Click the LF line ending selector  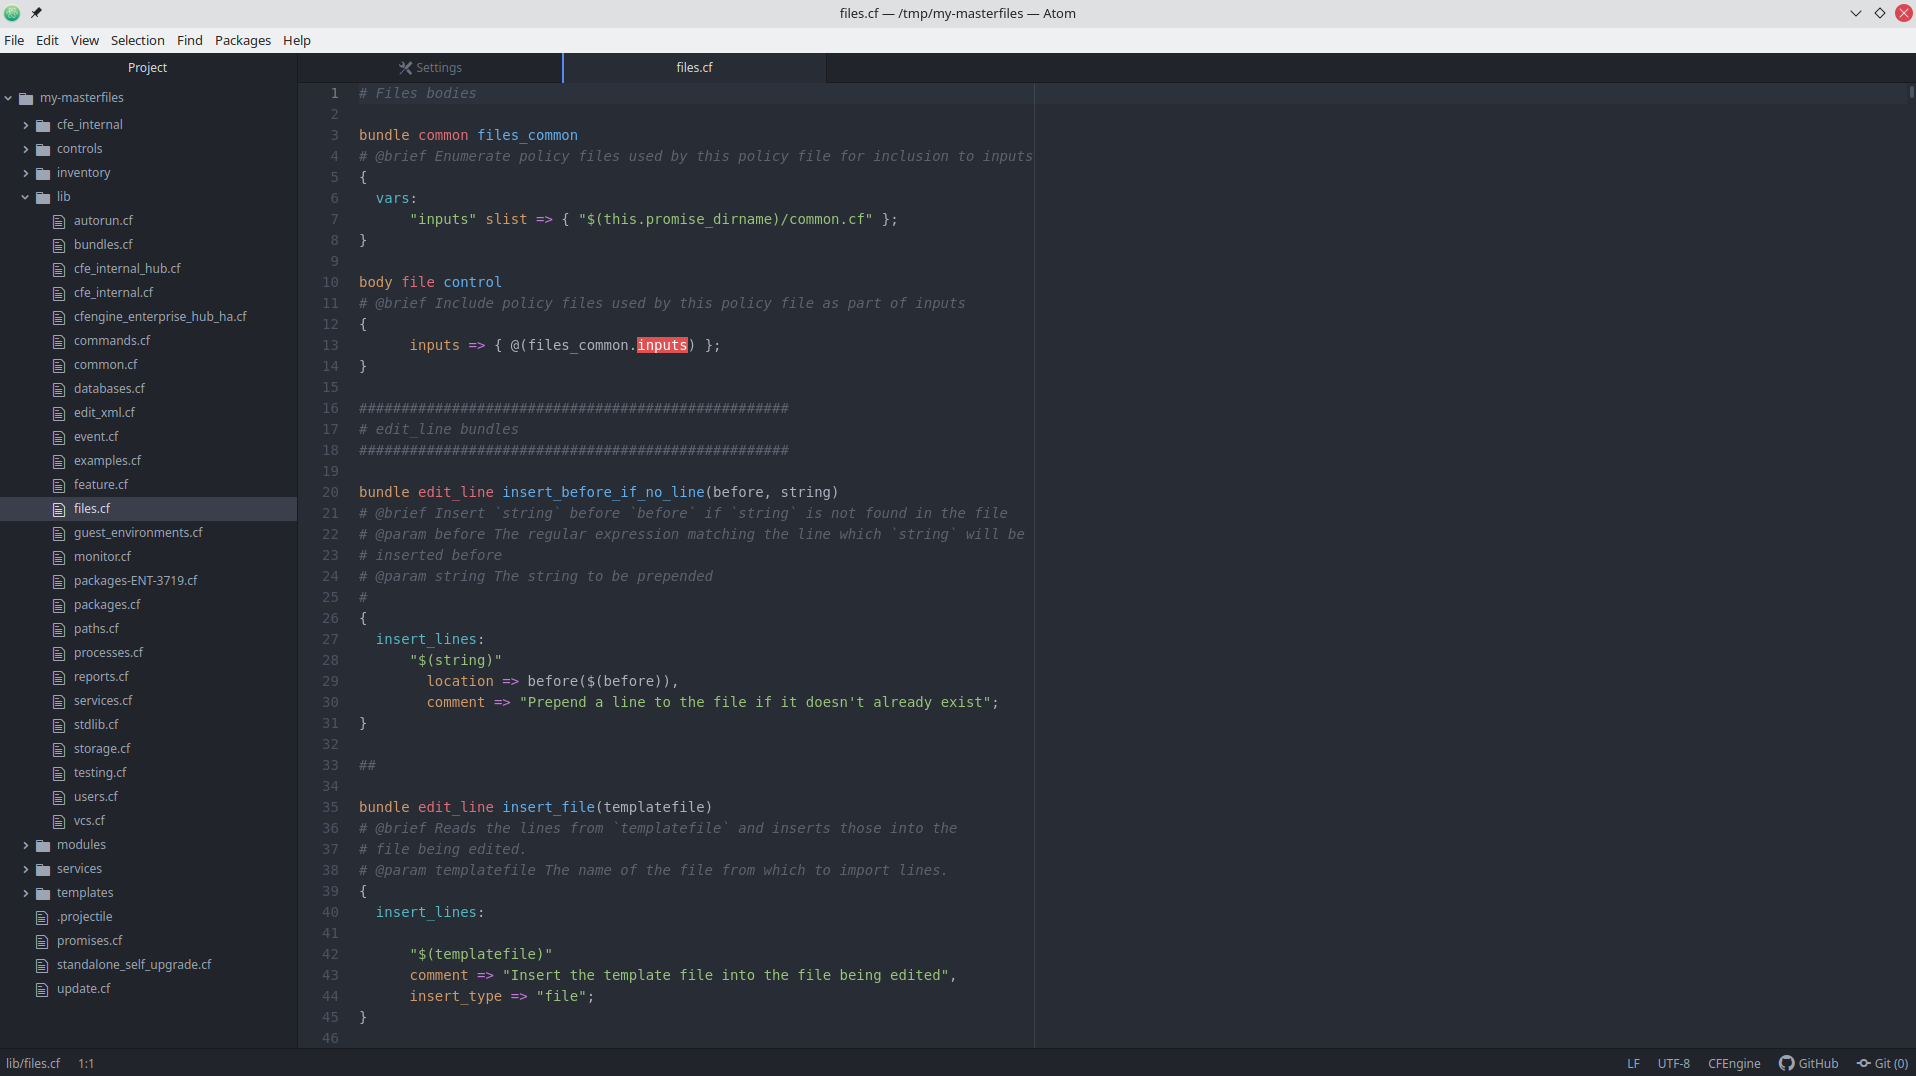(x=1632, y=1063)
